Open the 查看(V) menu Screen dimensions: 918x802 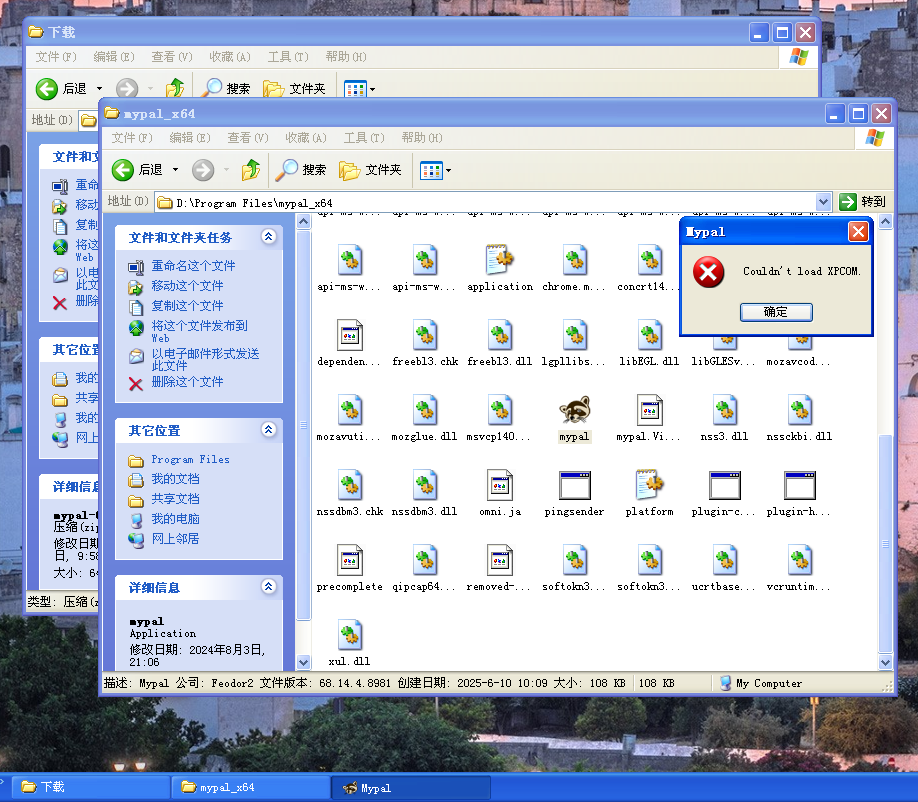click(x=247, y=138)
